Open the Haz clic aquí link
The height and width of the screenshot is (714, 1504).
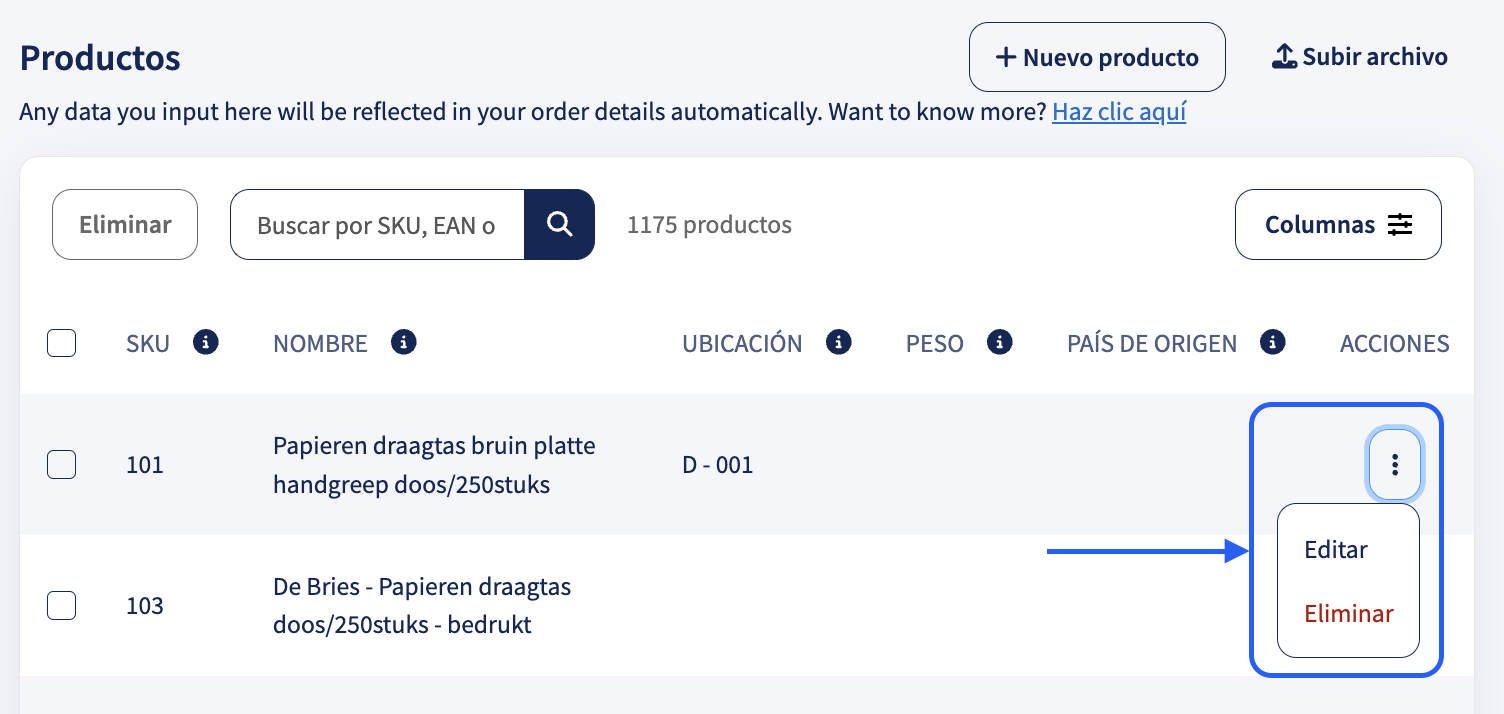click(1119, 111)
